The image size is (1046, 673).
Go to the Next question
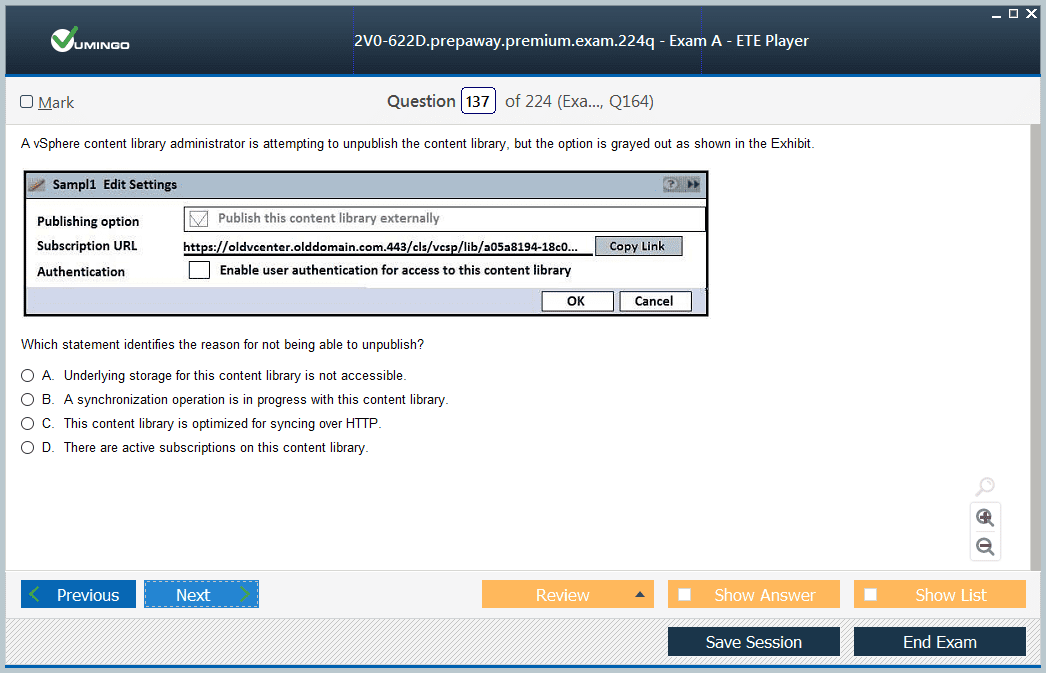click(201, 594)
